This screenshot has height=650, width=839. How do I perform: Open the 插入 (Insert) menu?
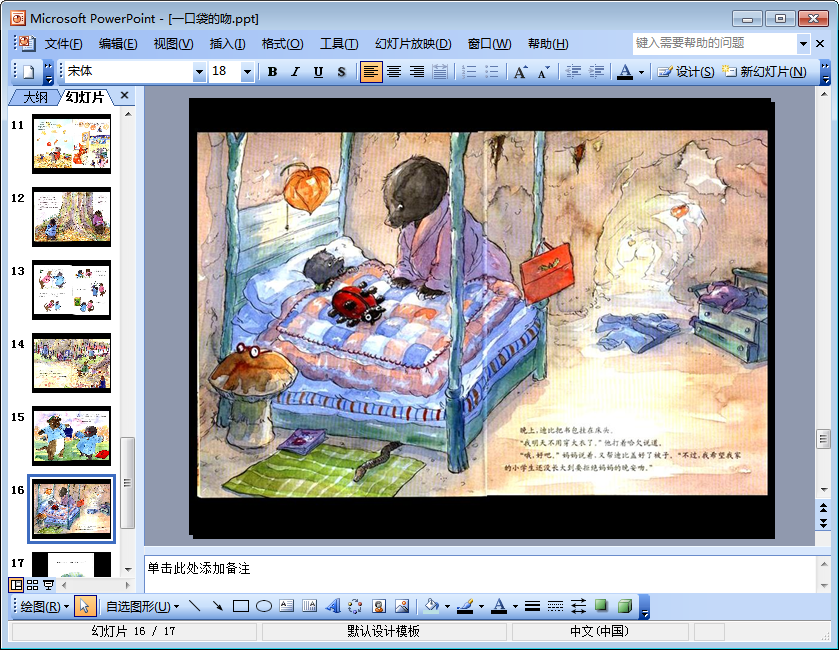(227, 44)
